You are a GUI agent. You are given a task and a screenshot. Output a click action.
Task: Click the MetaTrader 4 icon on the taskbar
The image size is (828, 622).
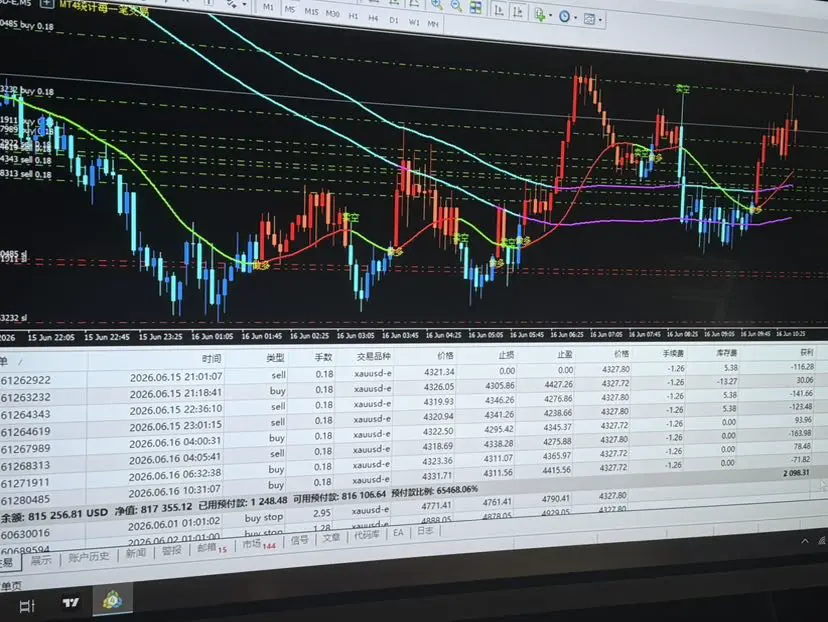pos(112,600)
